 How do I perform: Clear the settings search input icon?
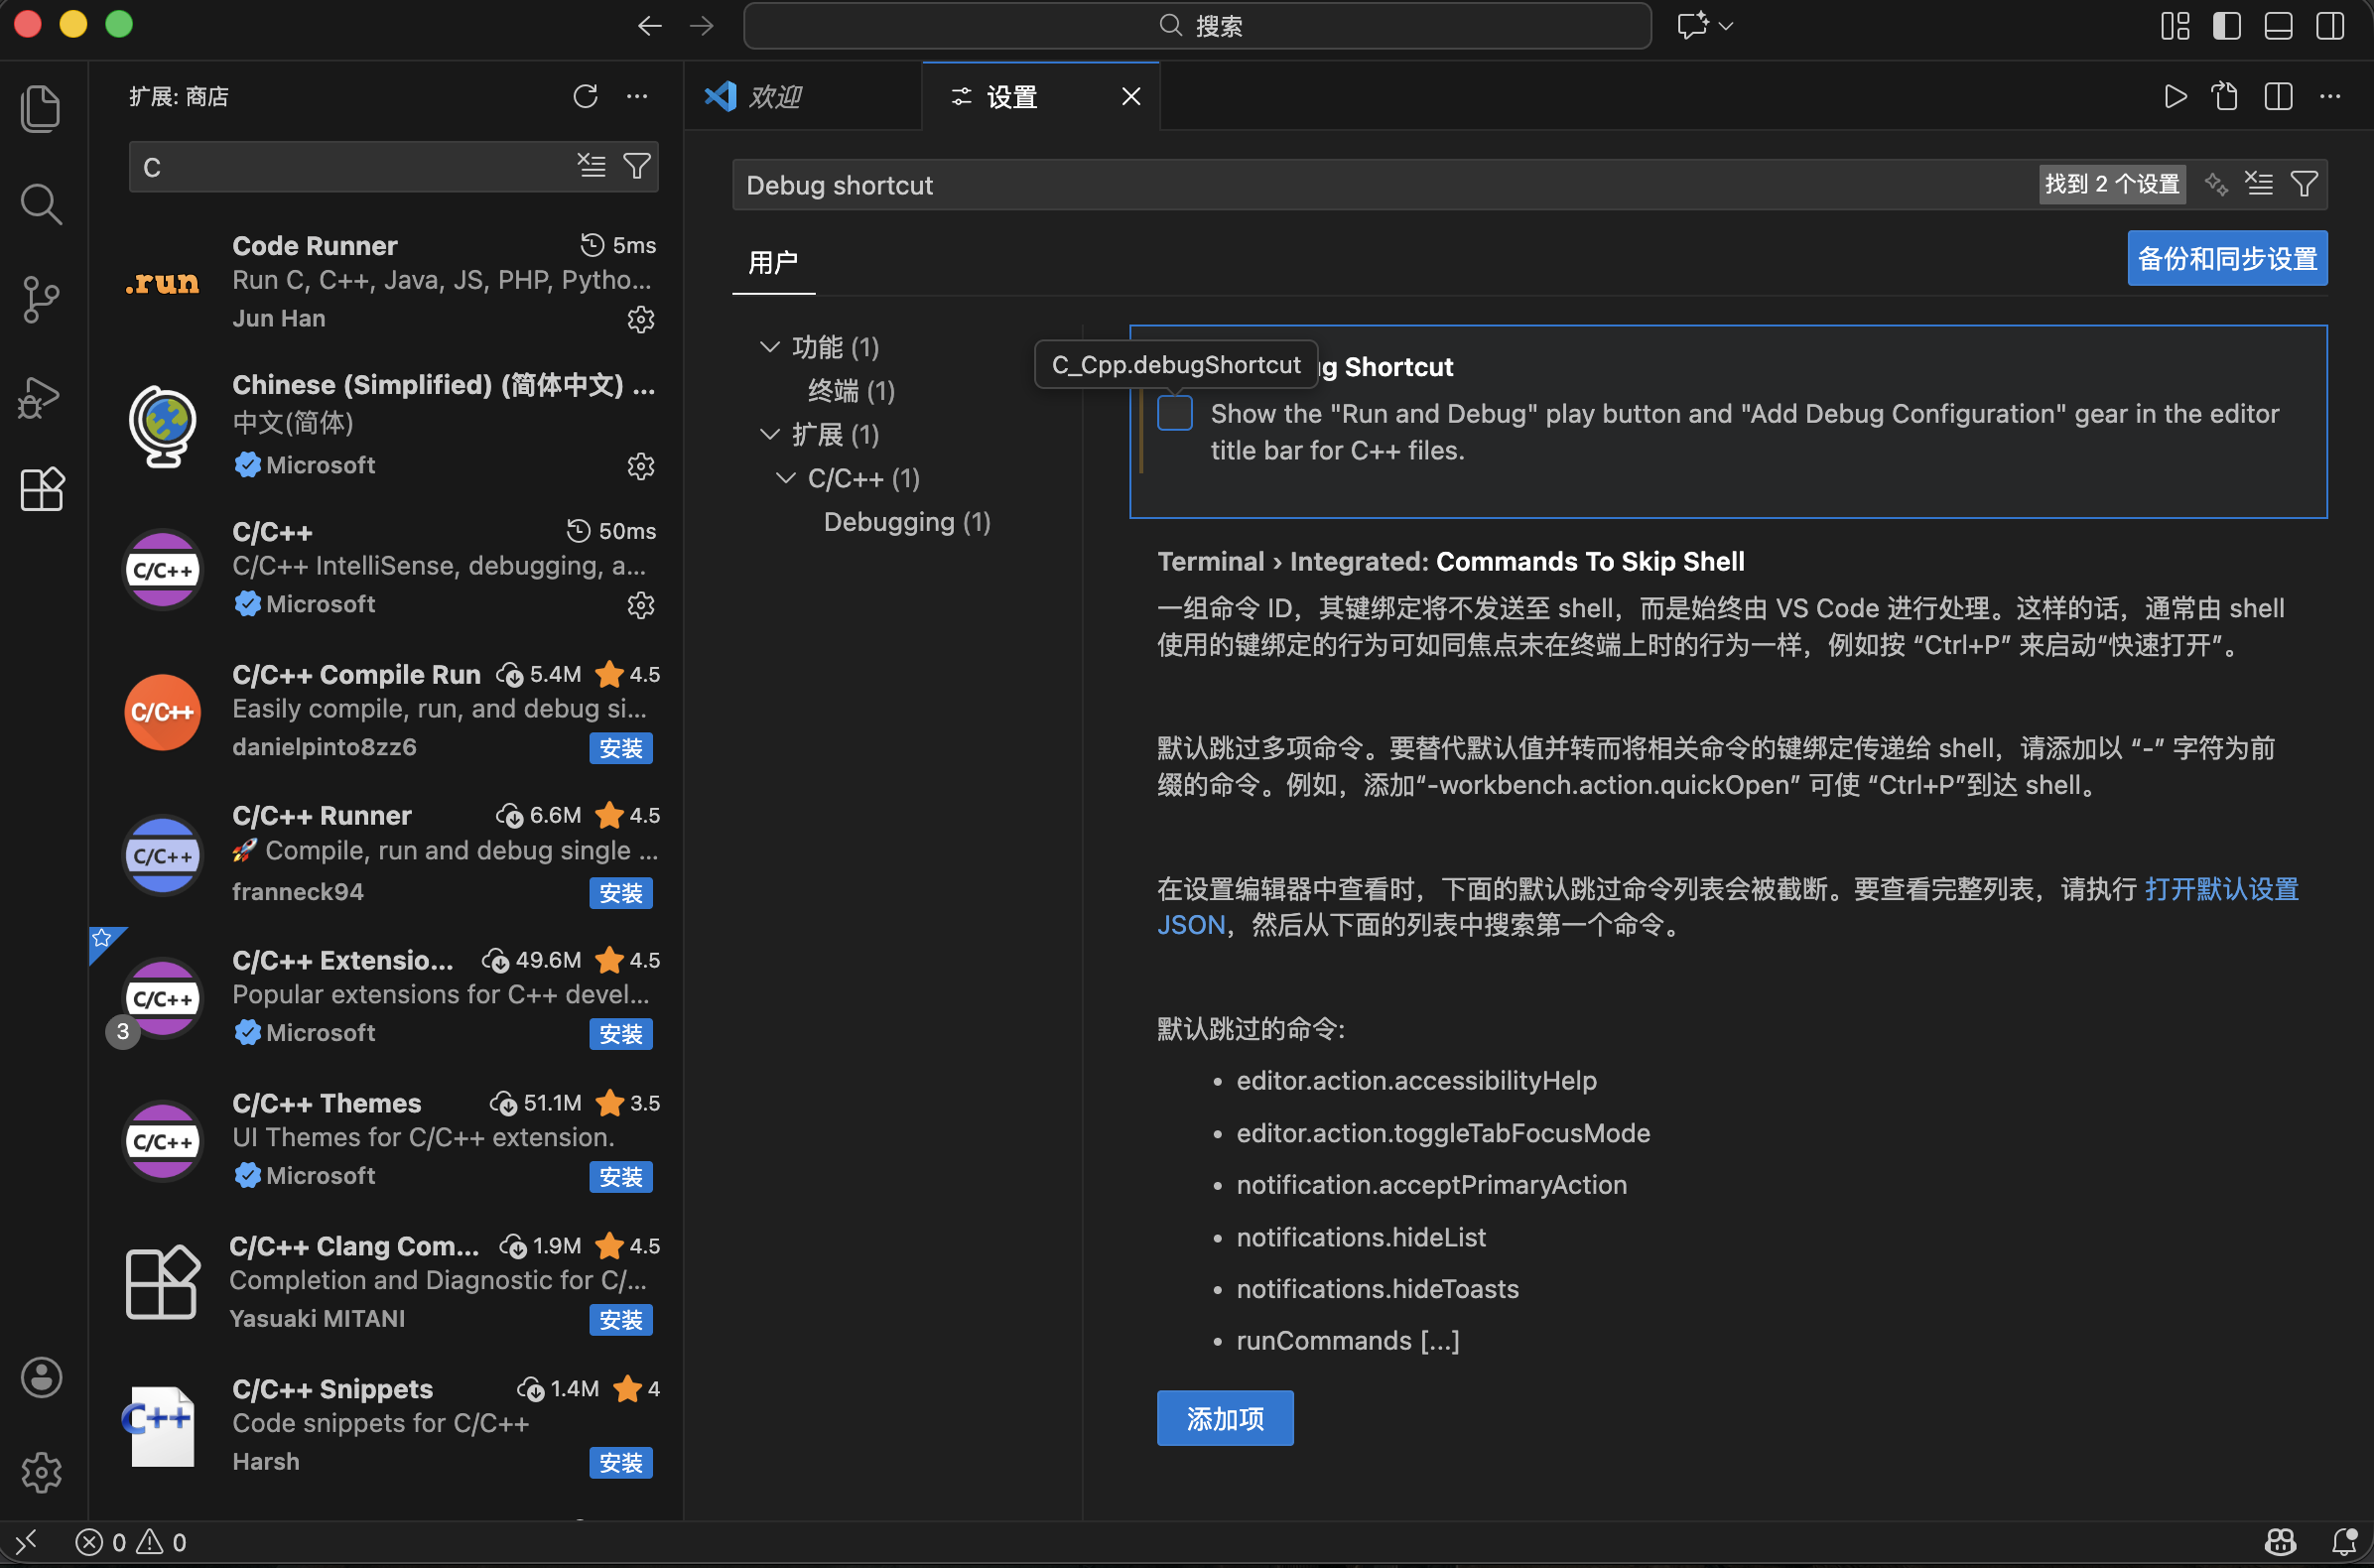point(2259,184)
